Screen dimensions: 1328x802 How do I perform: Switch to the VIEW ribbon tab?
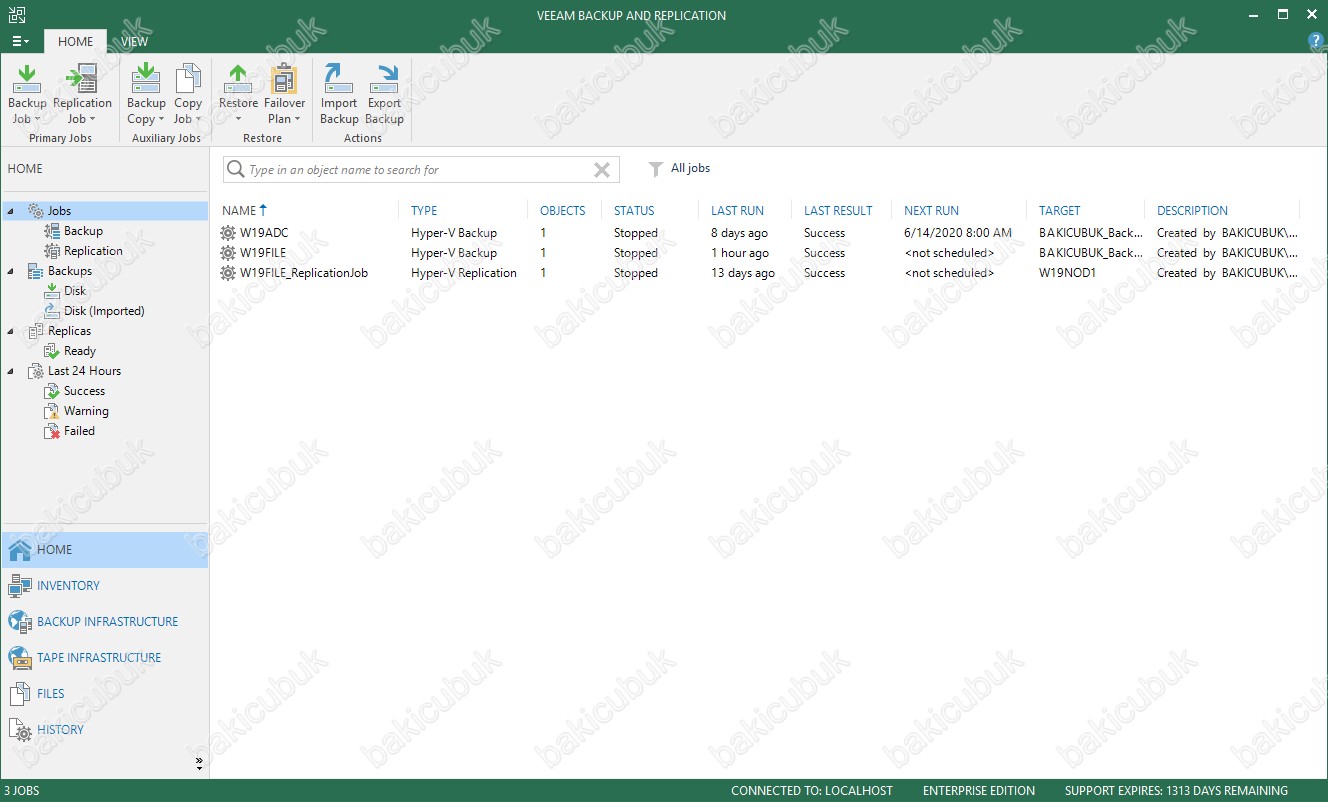click(135, 41)
